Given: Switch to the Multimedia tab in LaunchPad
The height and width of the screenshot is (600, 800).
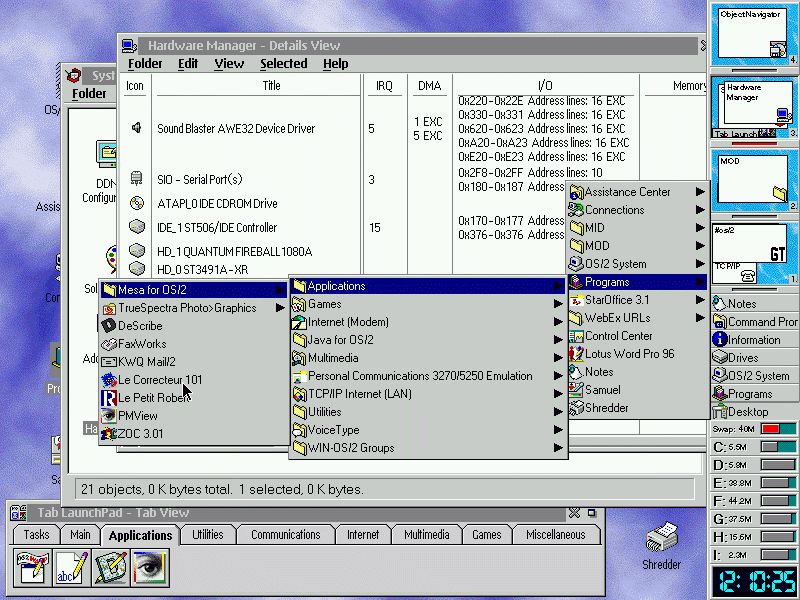Looking at the screenshot, I should click(426, 535).
